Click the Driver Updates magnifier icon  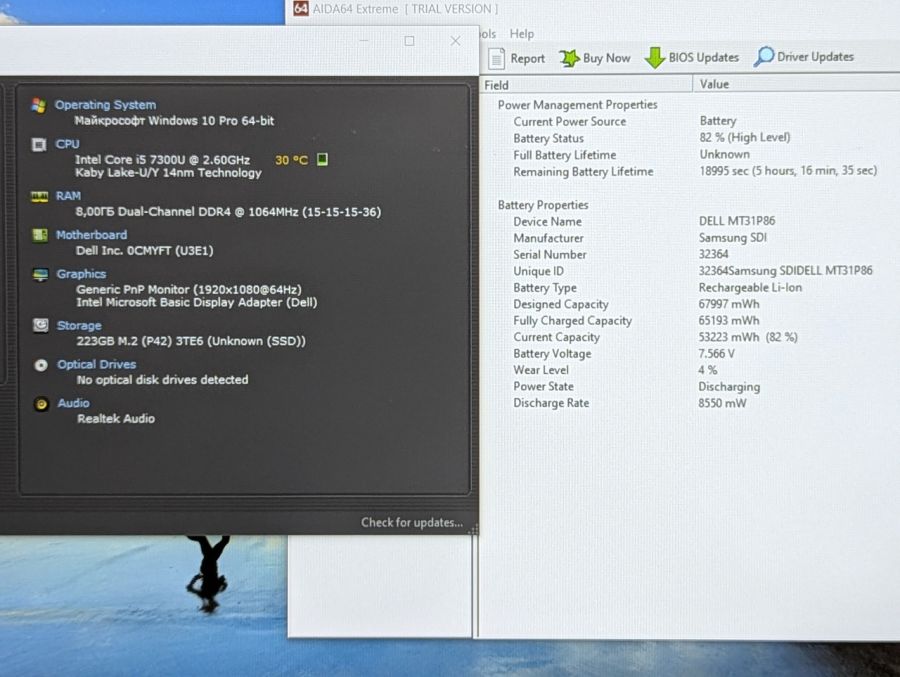click(x=764, y=56)
